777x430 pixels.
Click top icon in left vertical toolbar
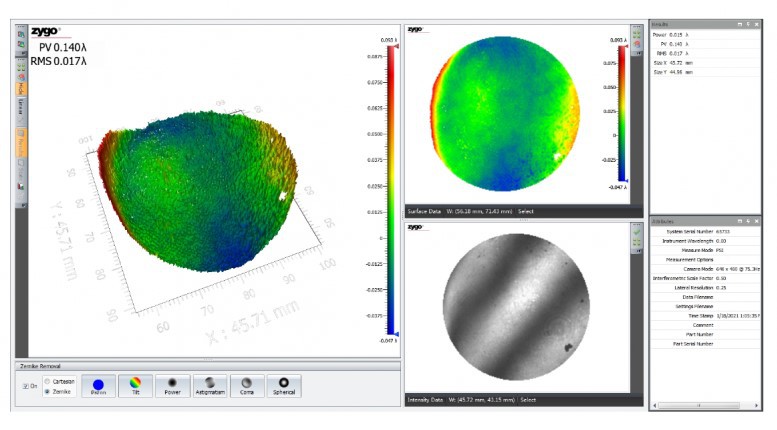tap(20, 34)
